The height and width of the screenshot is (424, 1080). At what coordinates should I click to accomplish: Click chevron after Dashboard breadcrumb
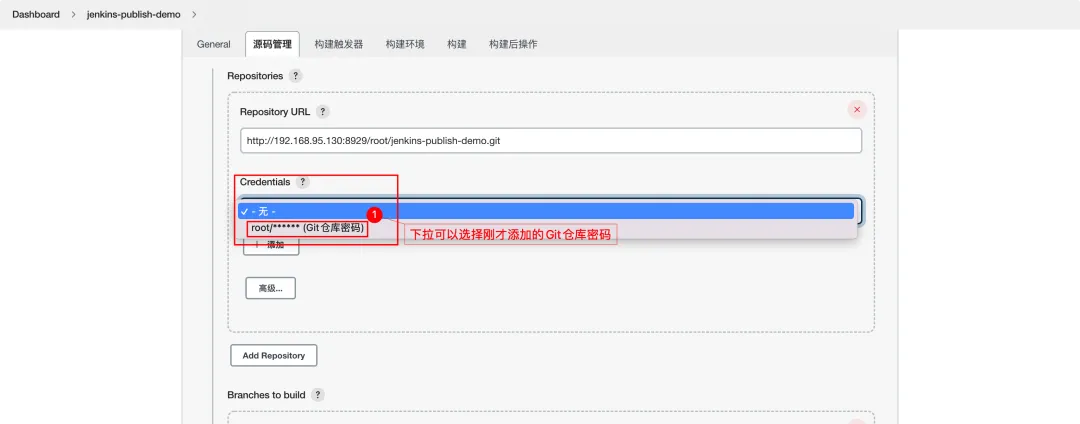point(73,14)
